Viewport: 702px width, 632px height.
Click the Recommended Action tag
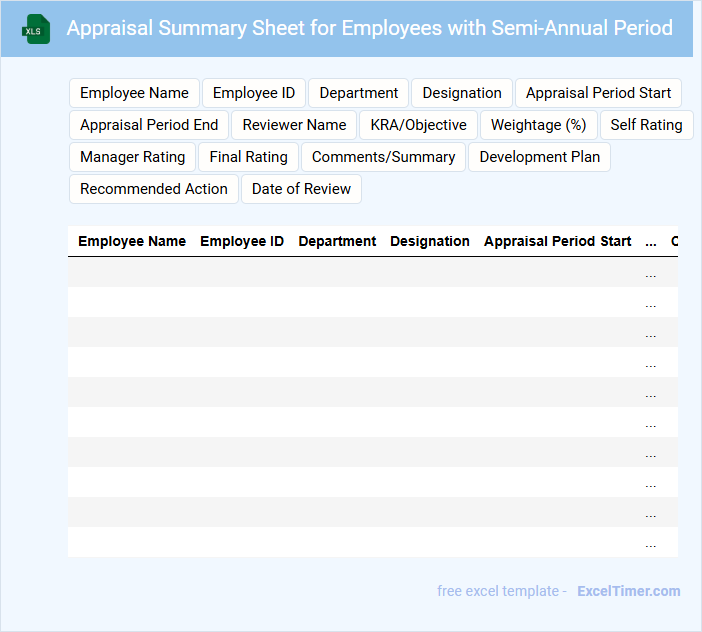154,189
